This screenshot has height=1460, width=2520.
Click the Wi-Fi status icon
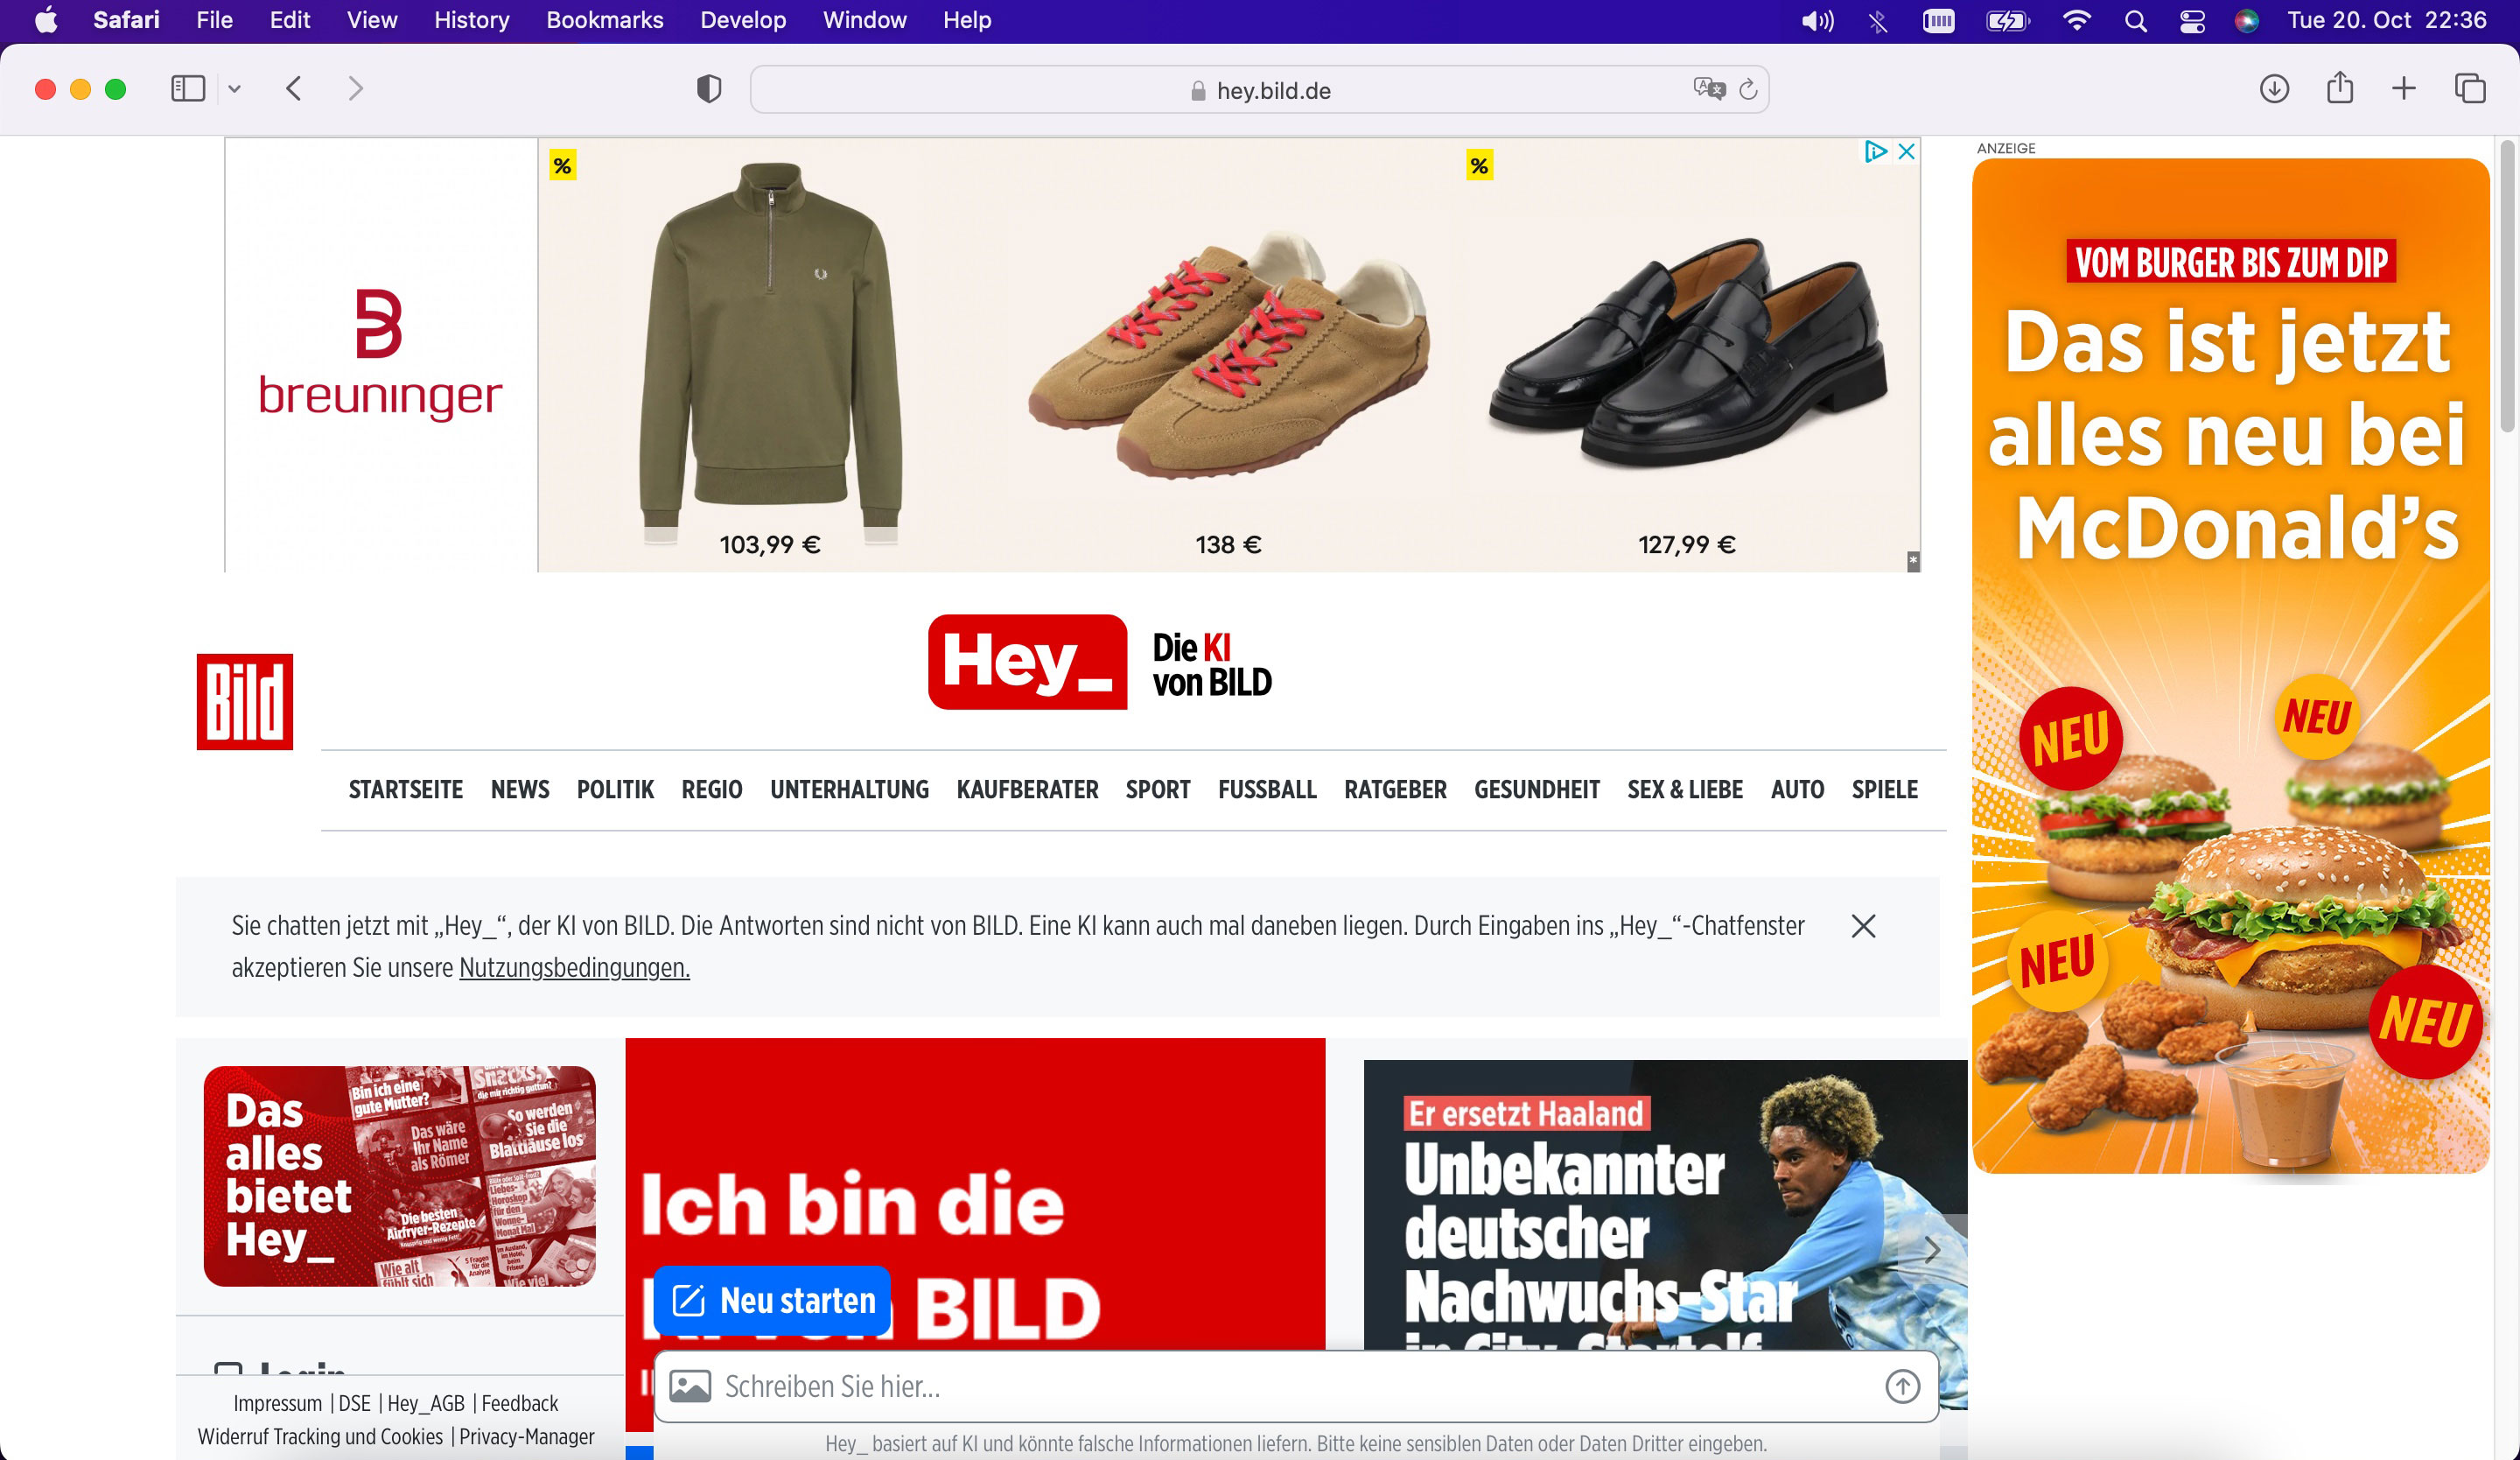[x=2077, y=21]
